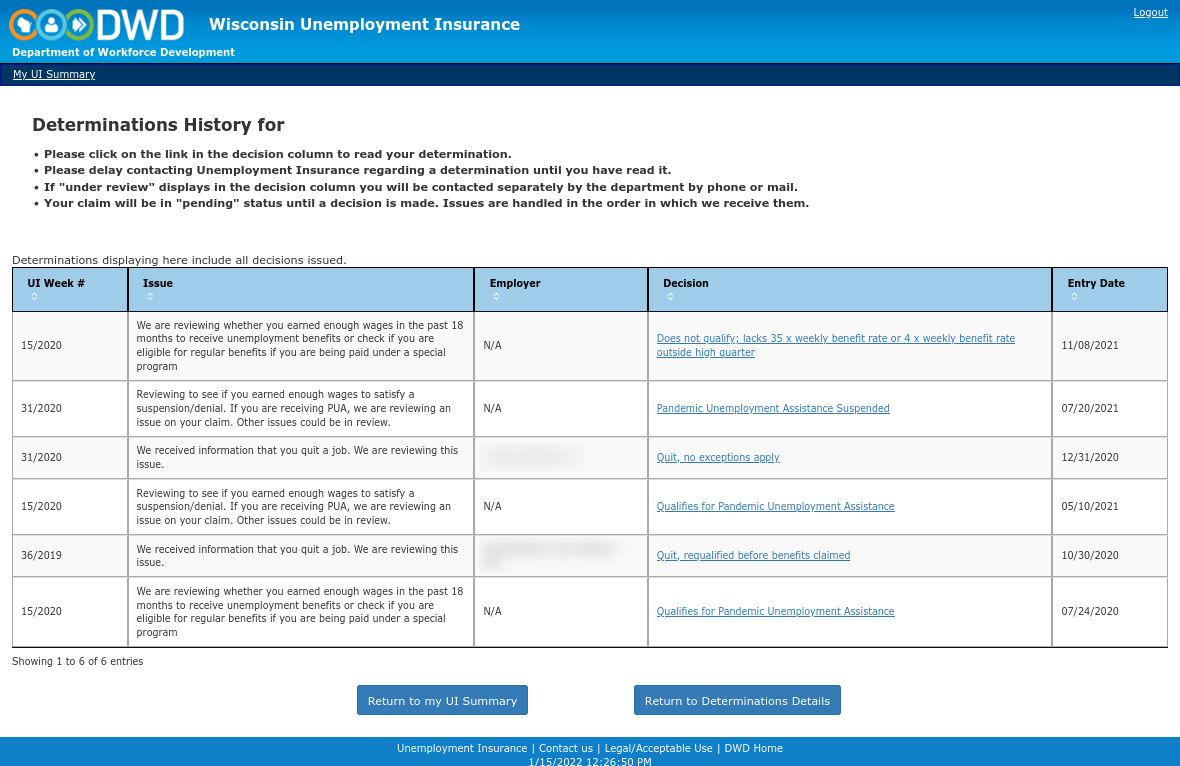The height and width of the screenshot is (766, 1180).
Task: Open Contact us footer link
Action: click(565, 748)
